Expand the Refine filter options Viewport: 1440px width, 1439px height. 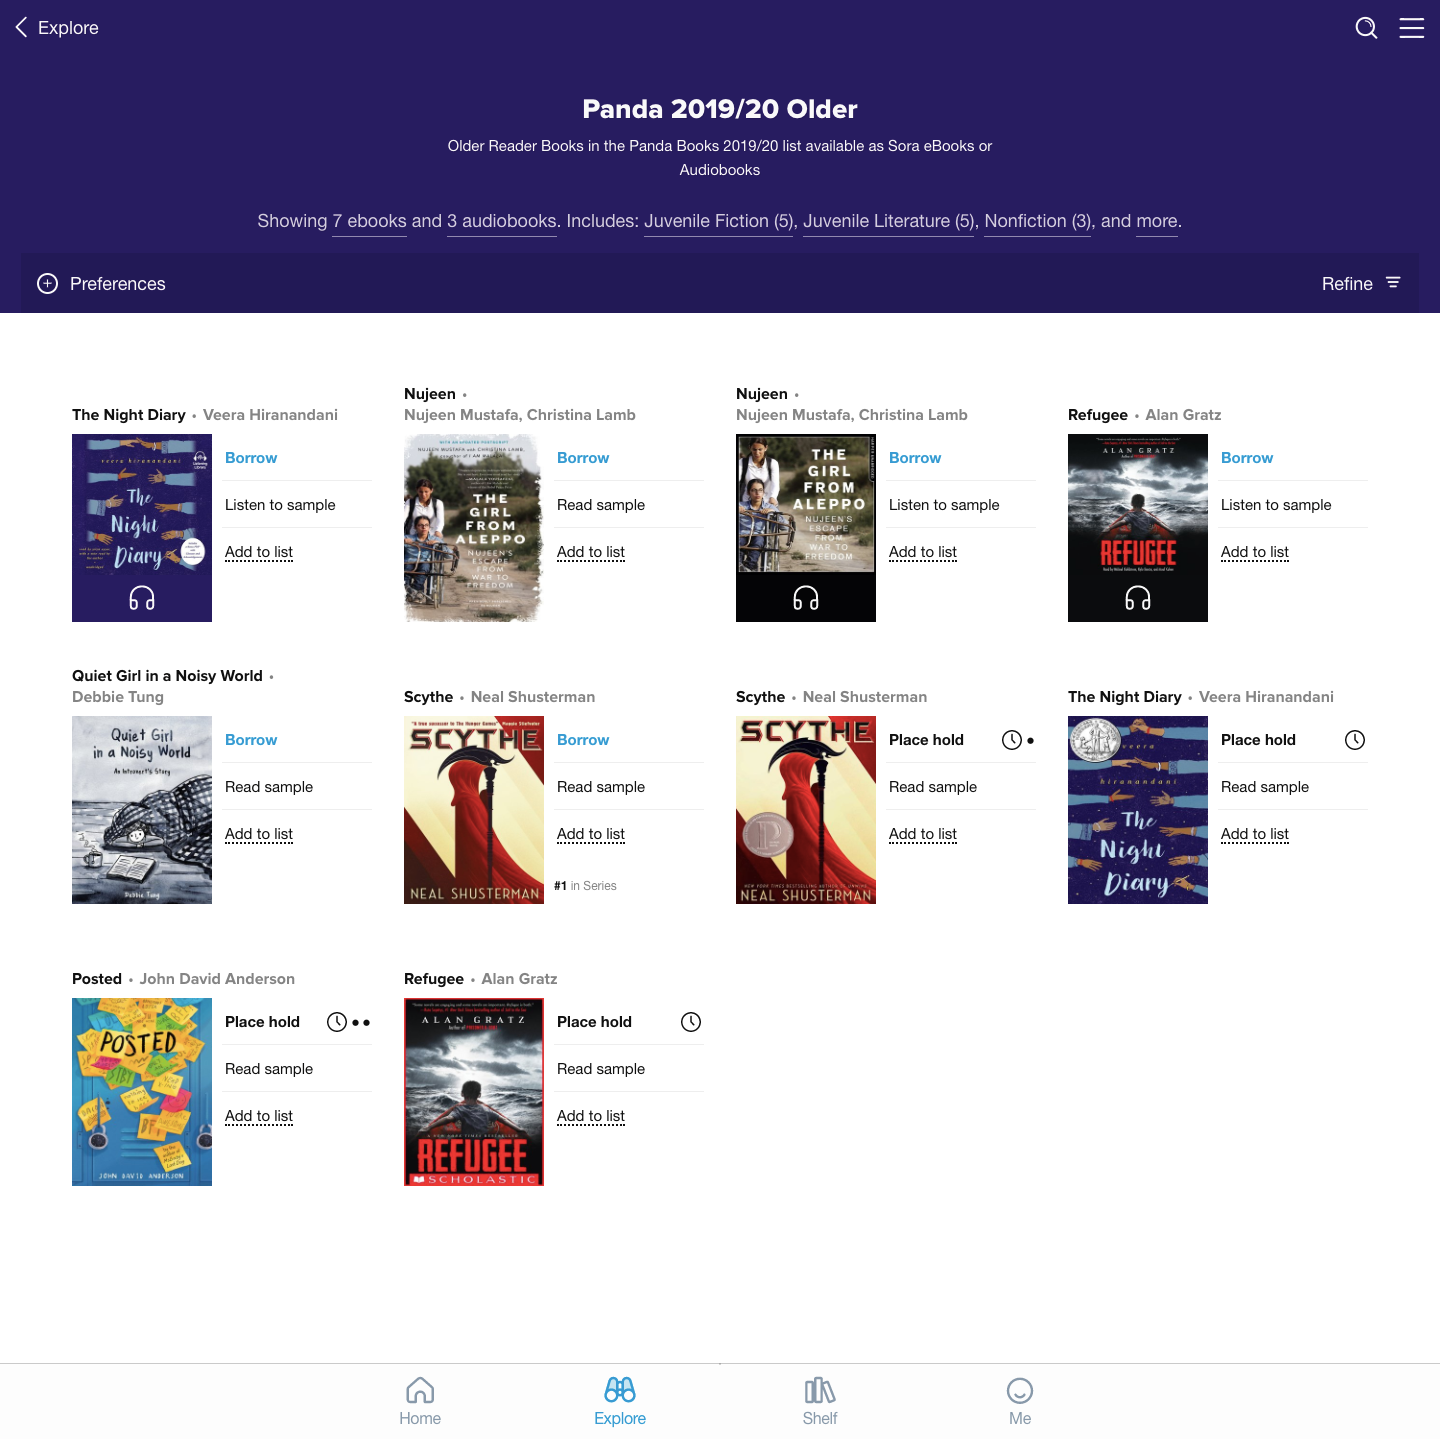point(1360,284)
